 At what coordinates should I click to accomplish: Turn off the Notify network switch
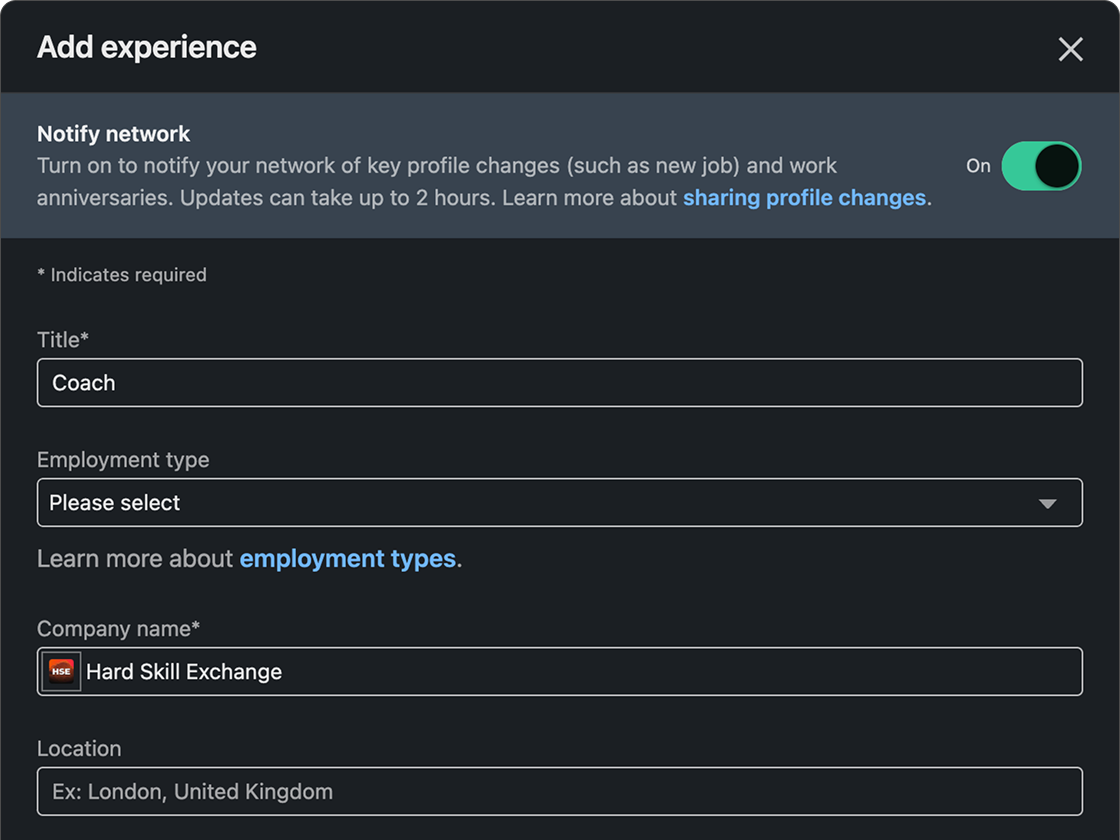(x=1041, y=166)
